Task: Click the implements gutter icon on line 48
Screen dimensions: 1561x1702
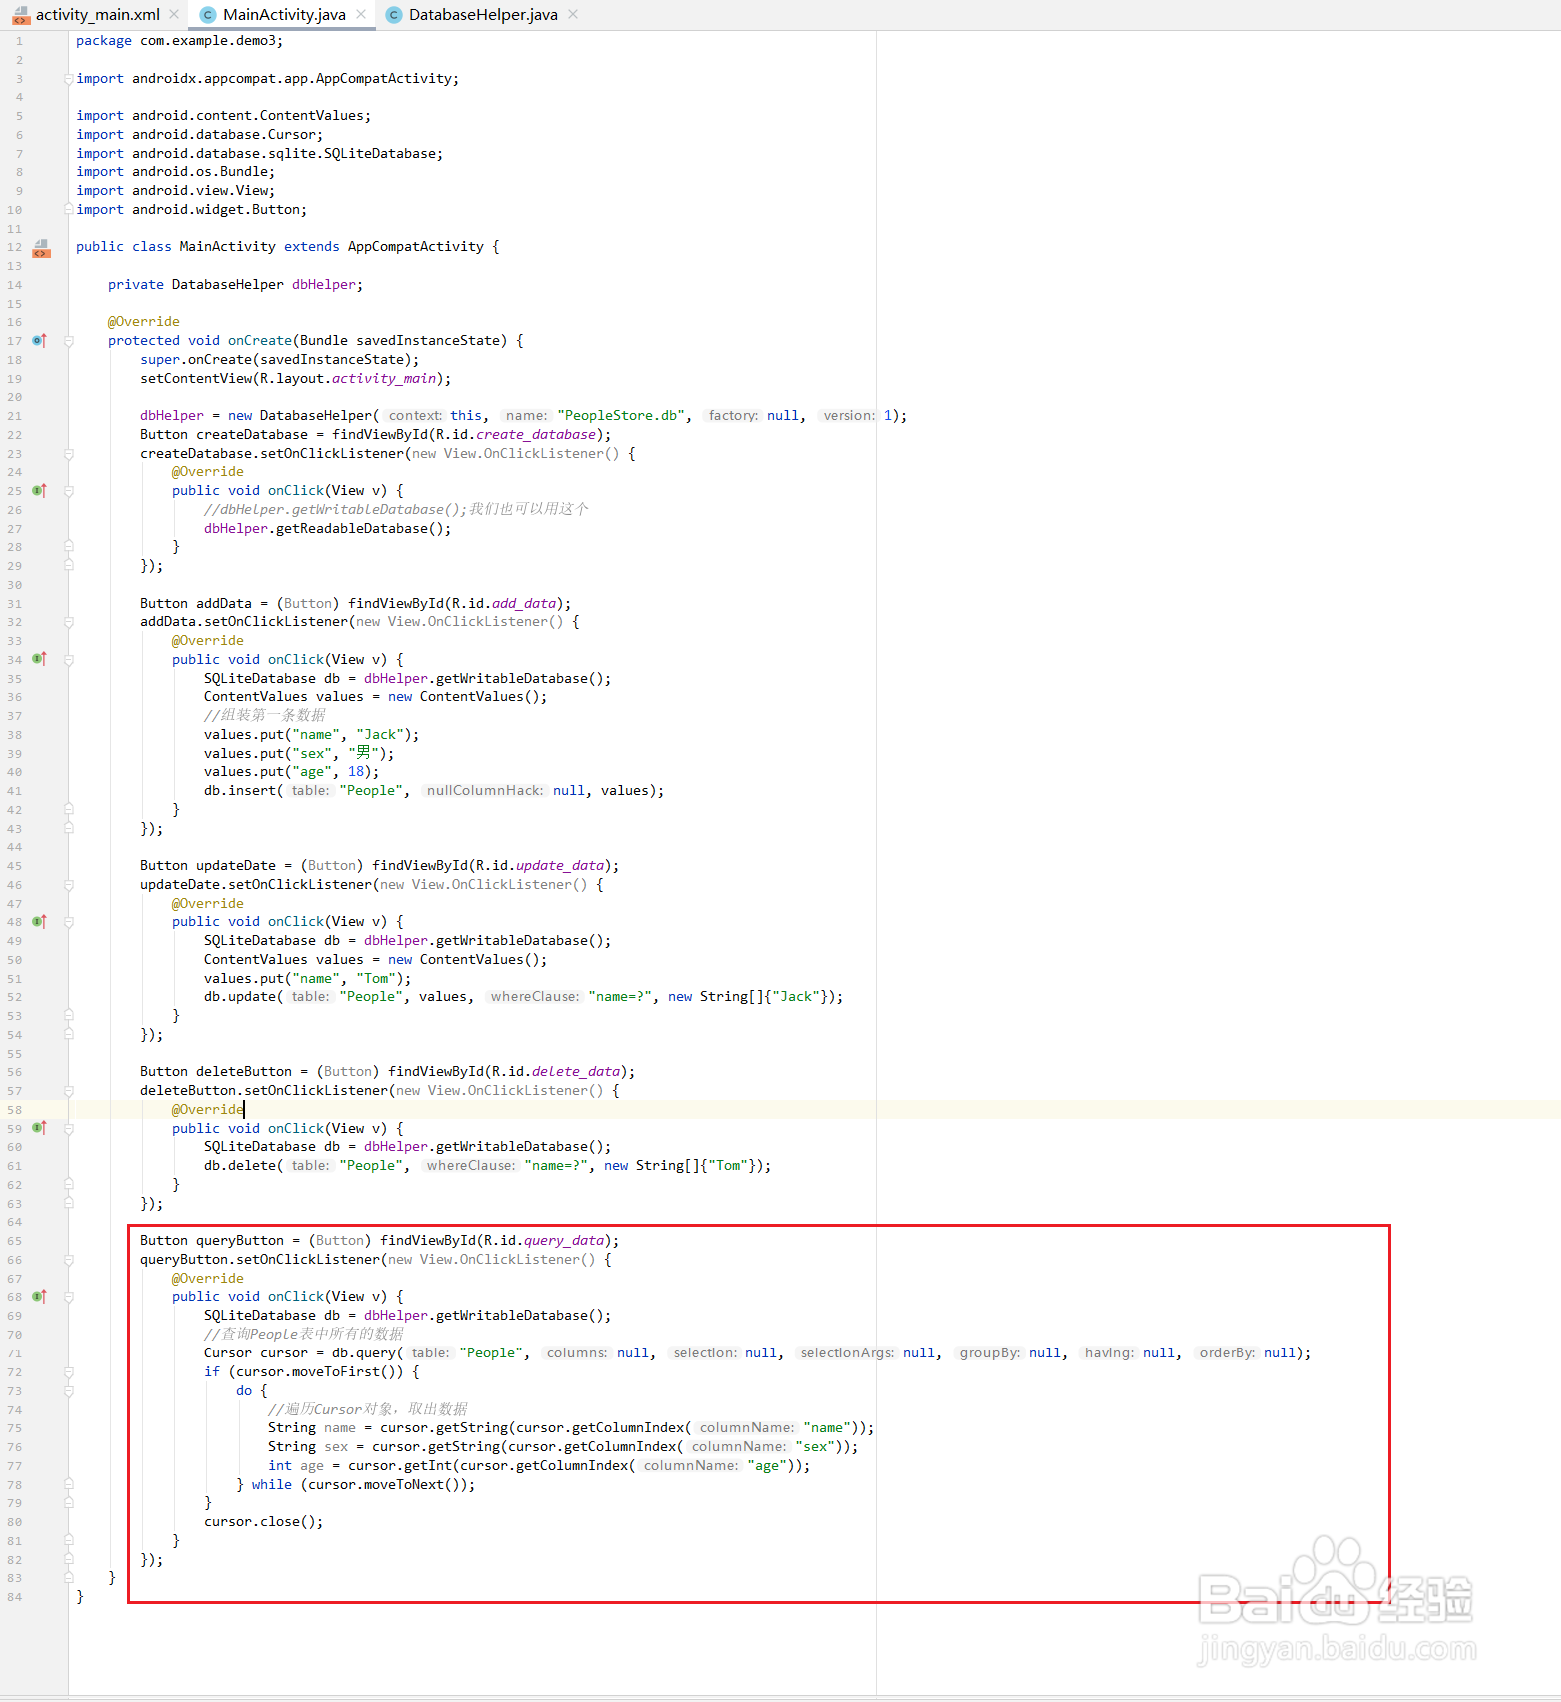Action: click(x=39, y=922)
